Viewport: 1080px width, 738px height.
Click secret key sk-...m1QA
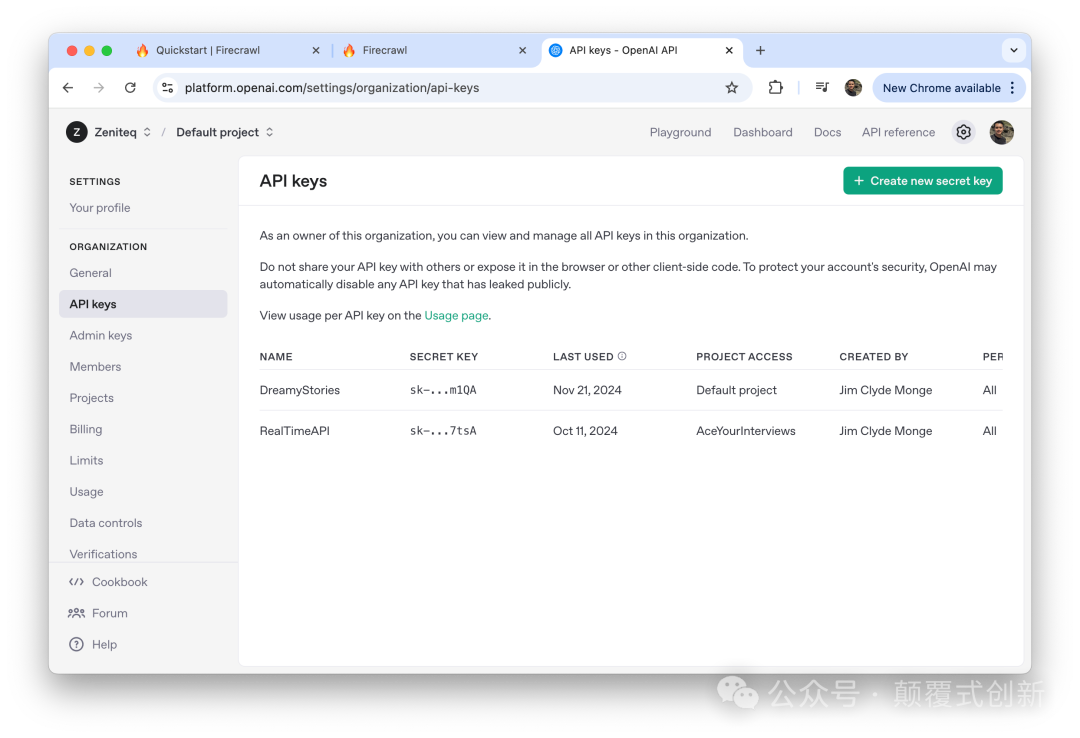[443, 390]
